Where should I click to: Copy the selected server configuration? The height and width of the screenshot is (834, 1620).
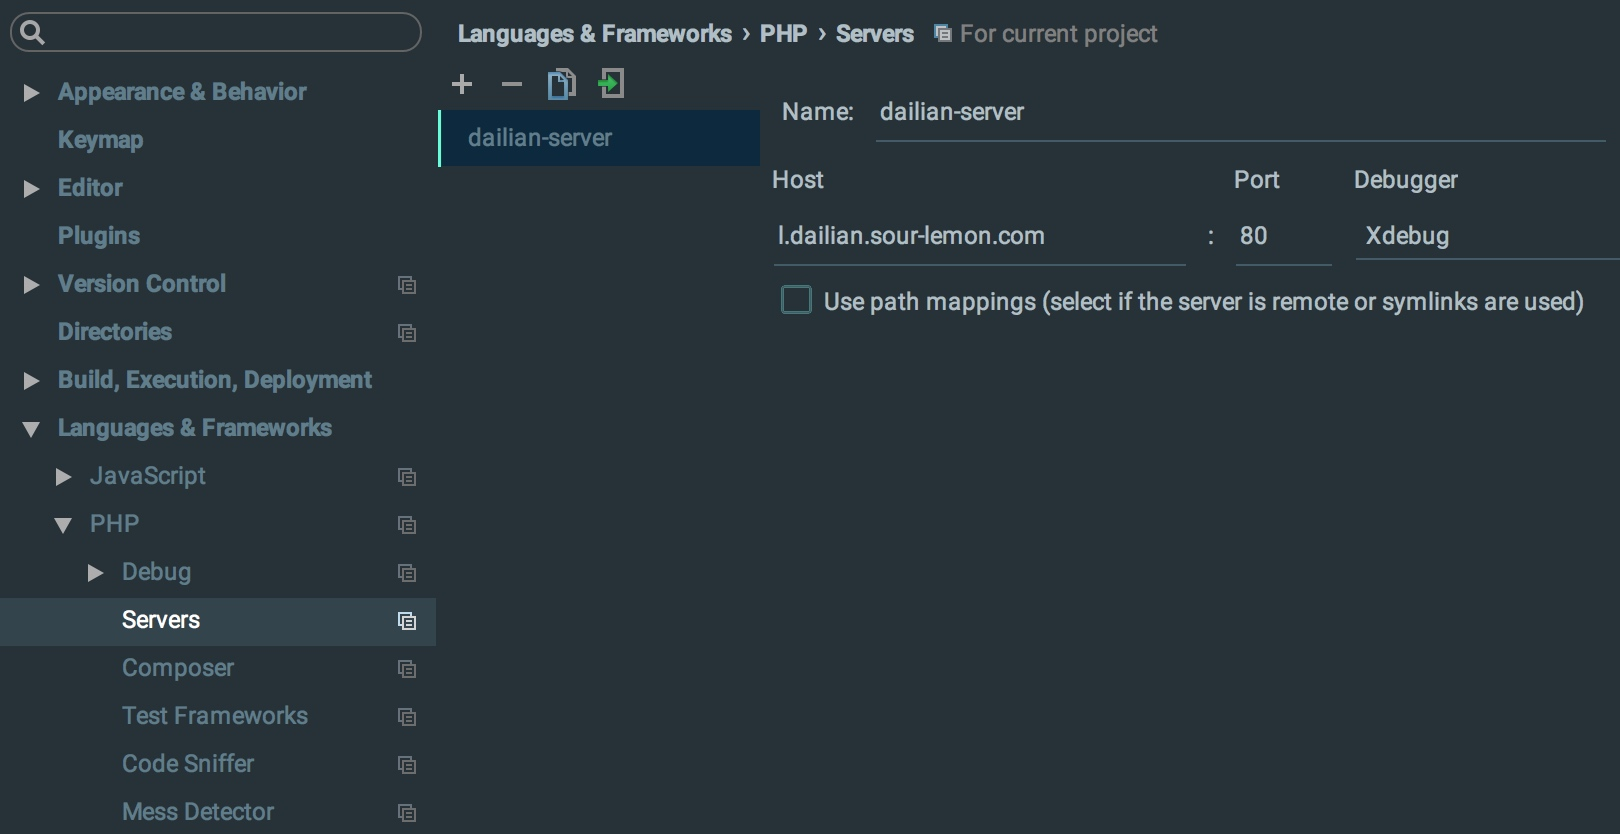561,84
